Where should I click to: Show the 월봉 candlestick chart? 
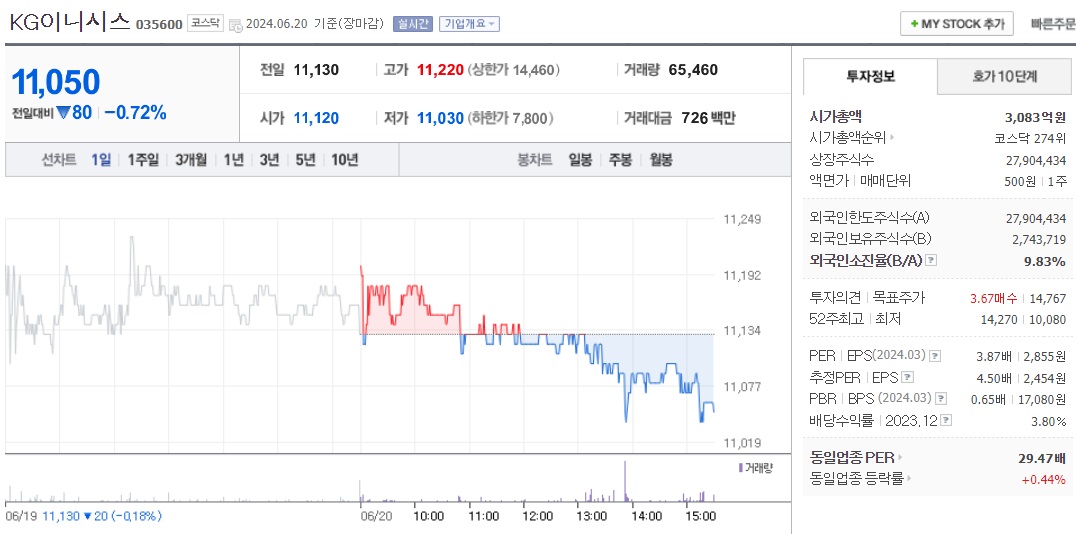point(661,160)
